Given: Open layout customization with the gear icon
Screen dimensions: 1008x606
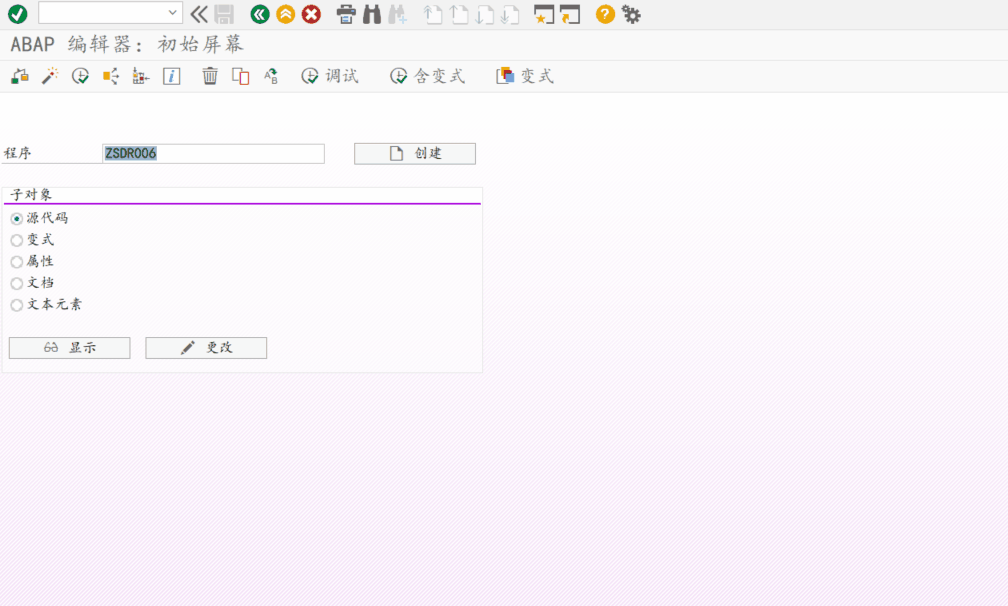Looking at the screenshot, I should [x=631, y=14].
